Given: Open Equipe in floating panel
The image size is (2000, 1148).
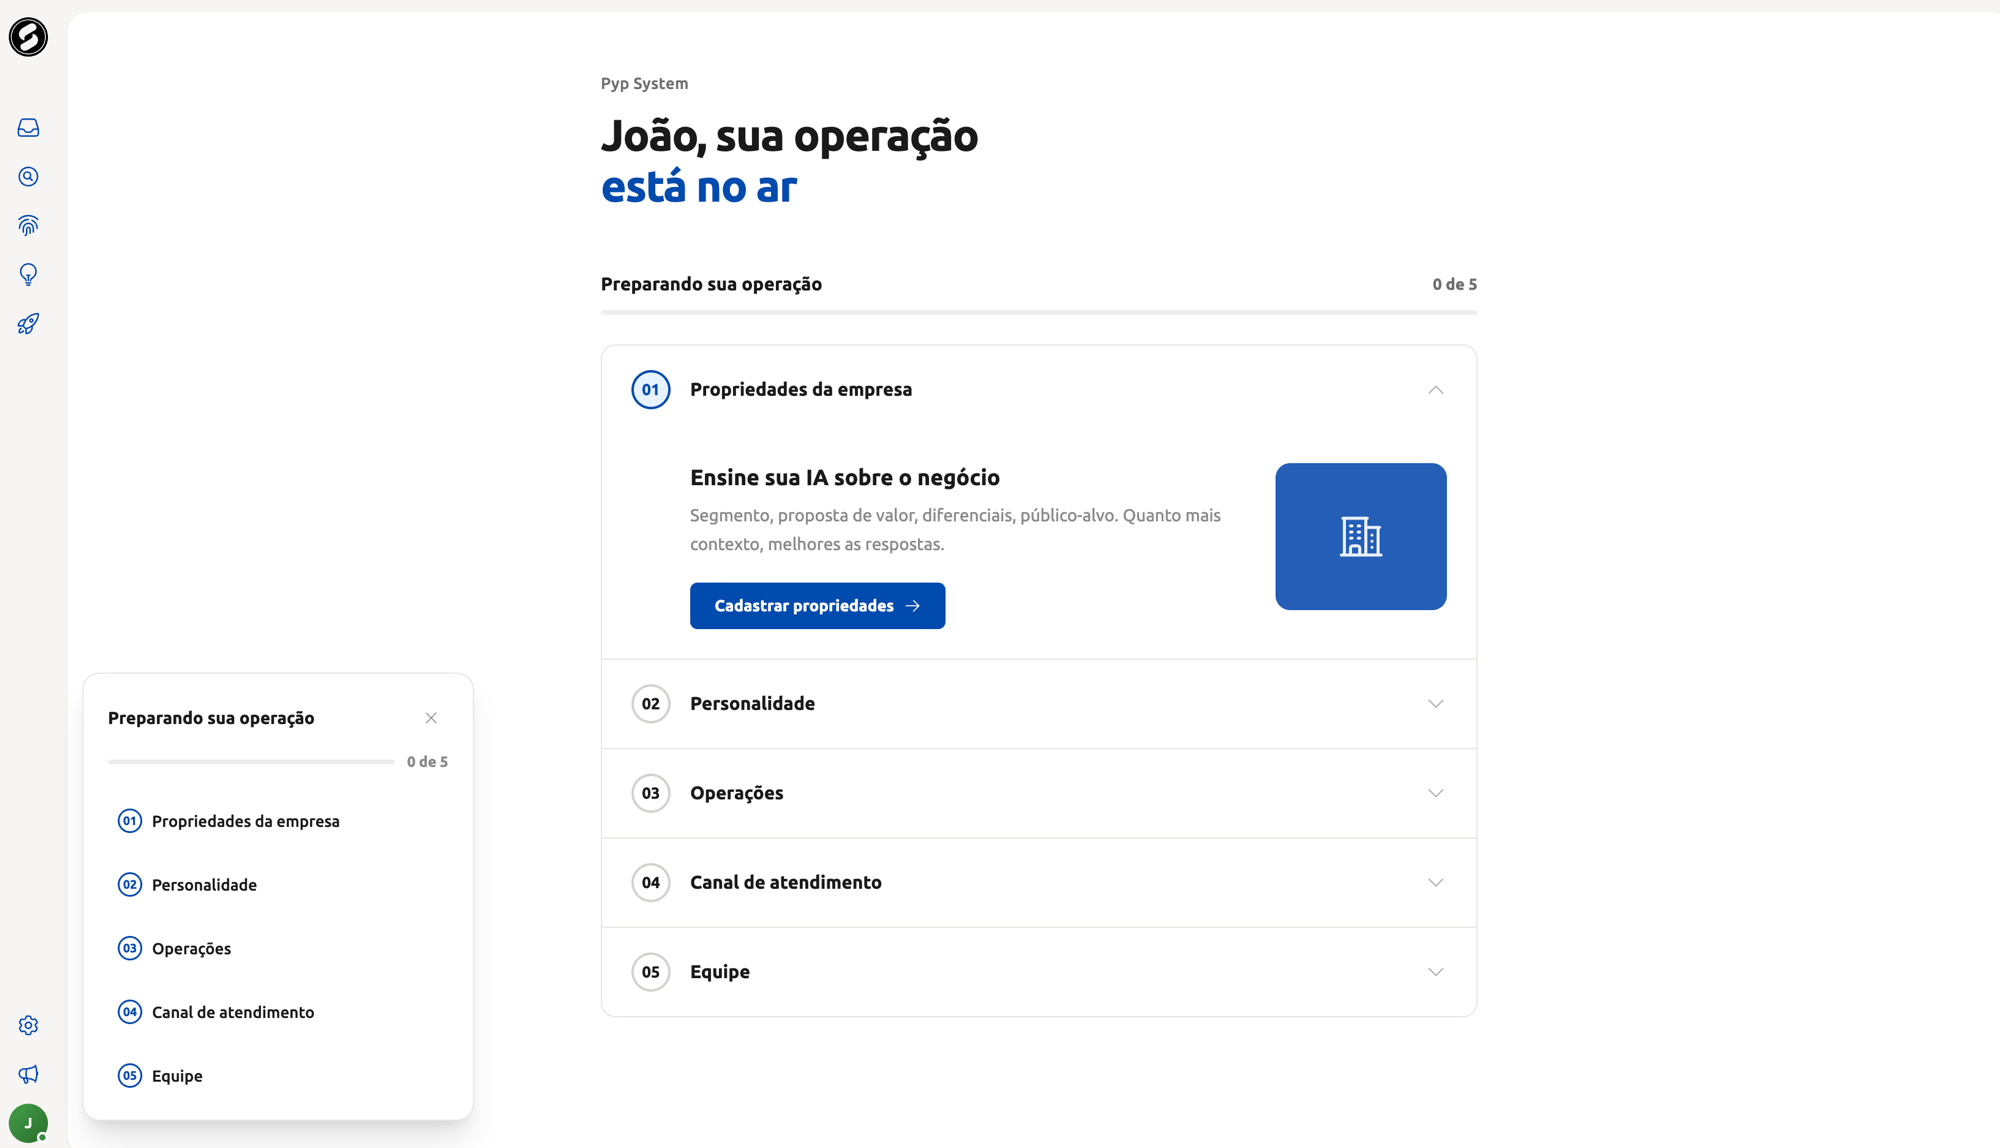Looking at the screenshot, I should tap(278, 1076).
